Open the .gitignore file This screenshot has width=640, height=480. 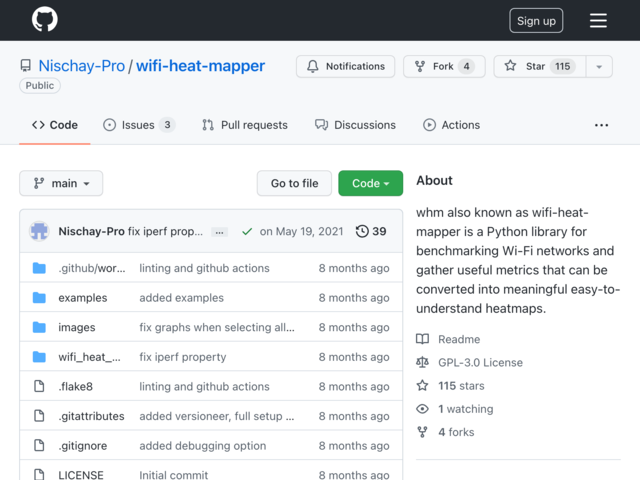(x=83, y=446)
